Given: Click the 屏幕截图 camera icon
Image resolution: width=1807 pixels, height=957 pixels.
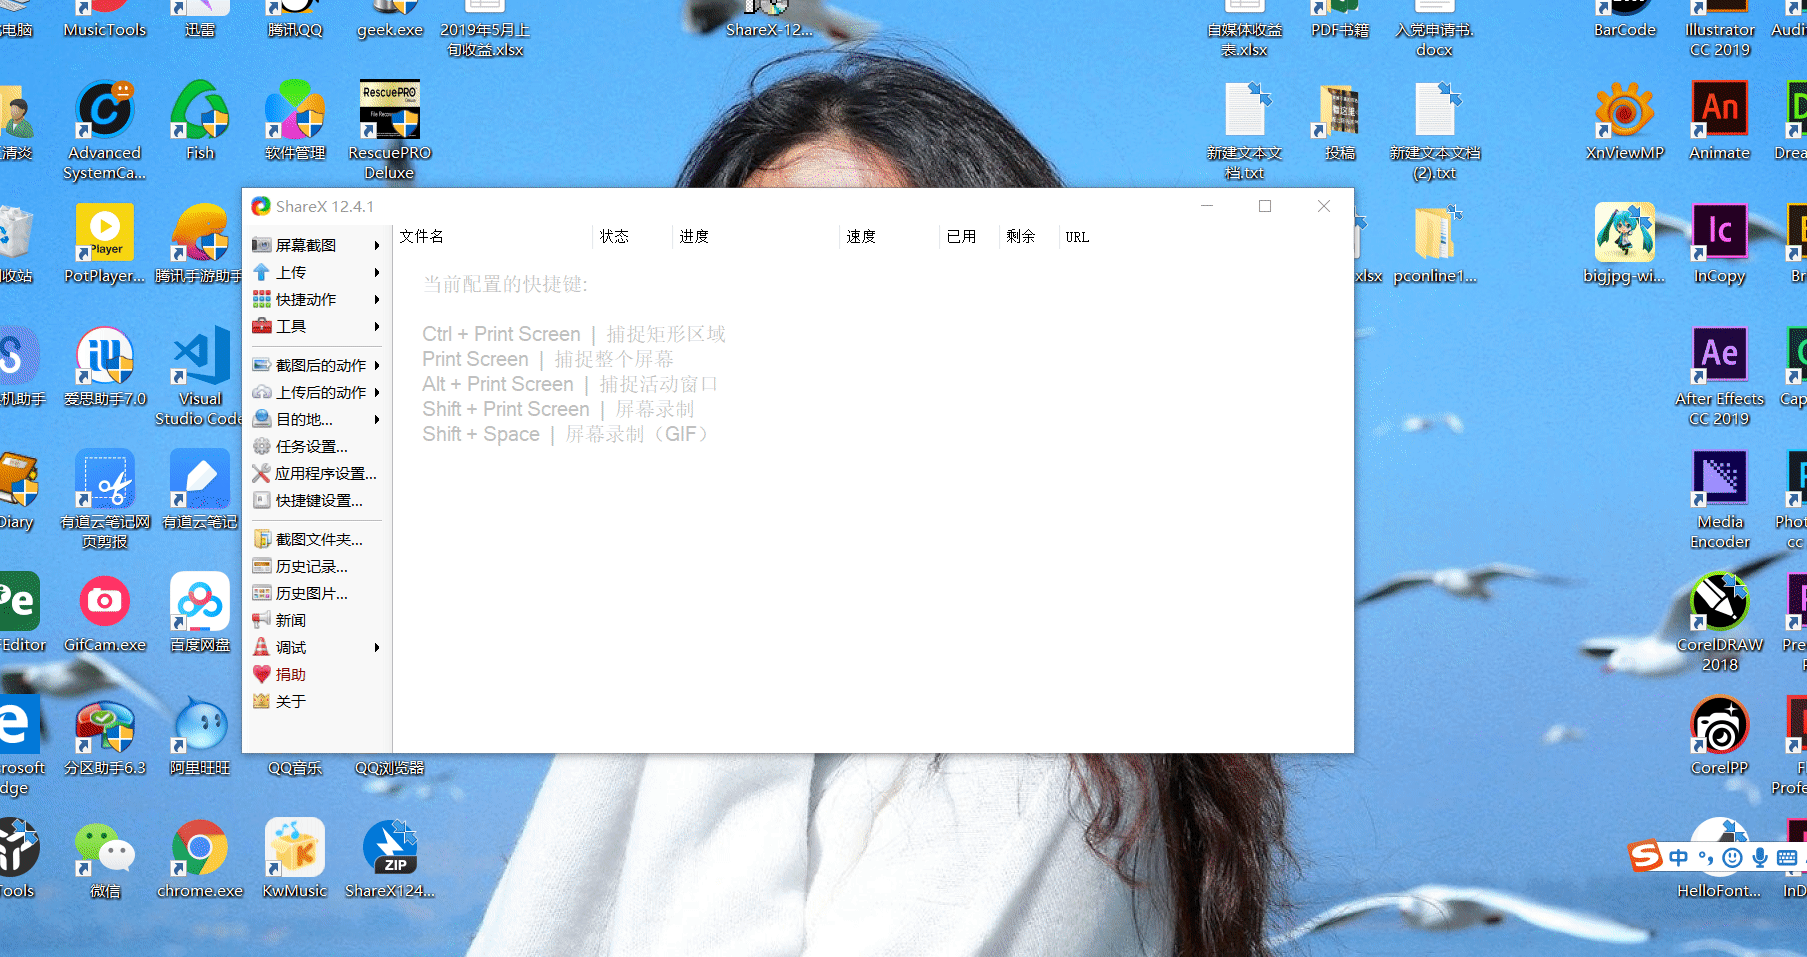Looking at the screenshot, I should (262, 245).
